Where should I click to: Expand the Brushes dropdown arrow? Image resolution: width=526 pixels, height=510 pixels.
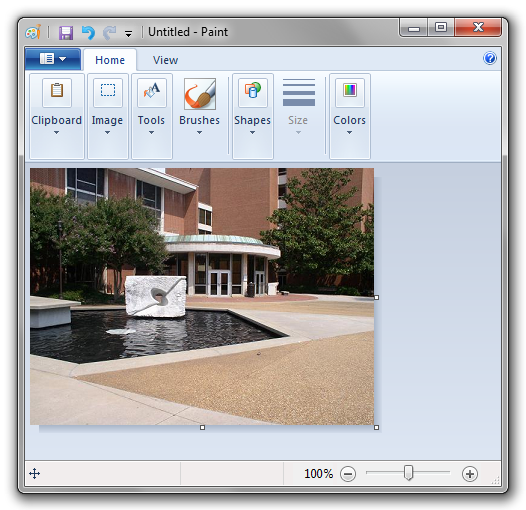coord(199,133)
